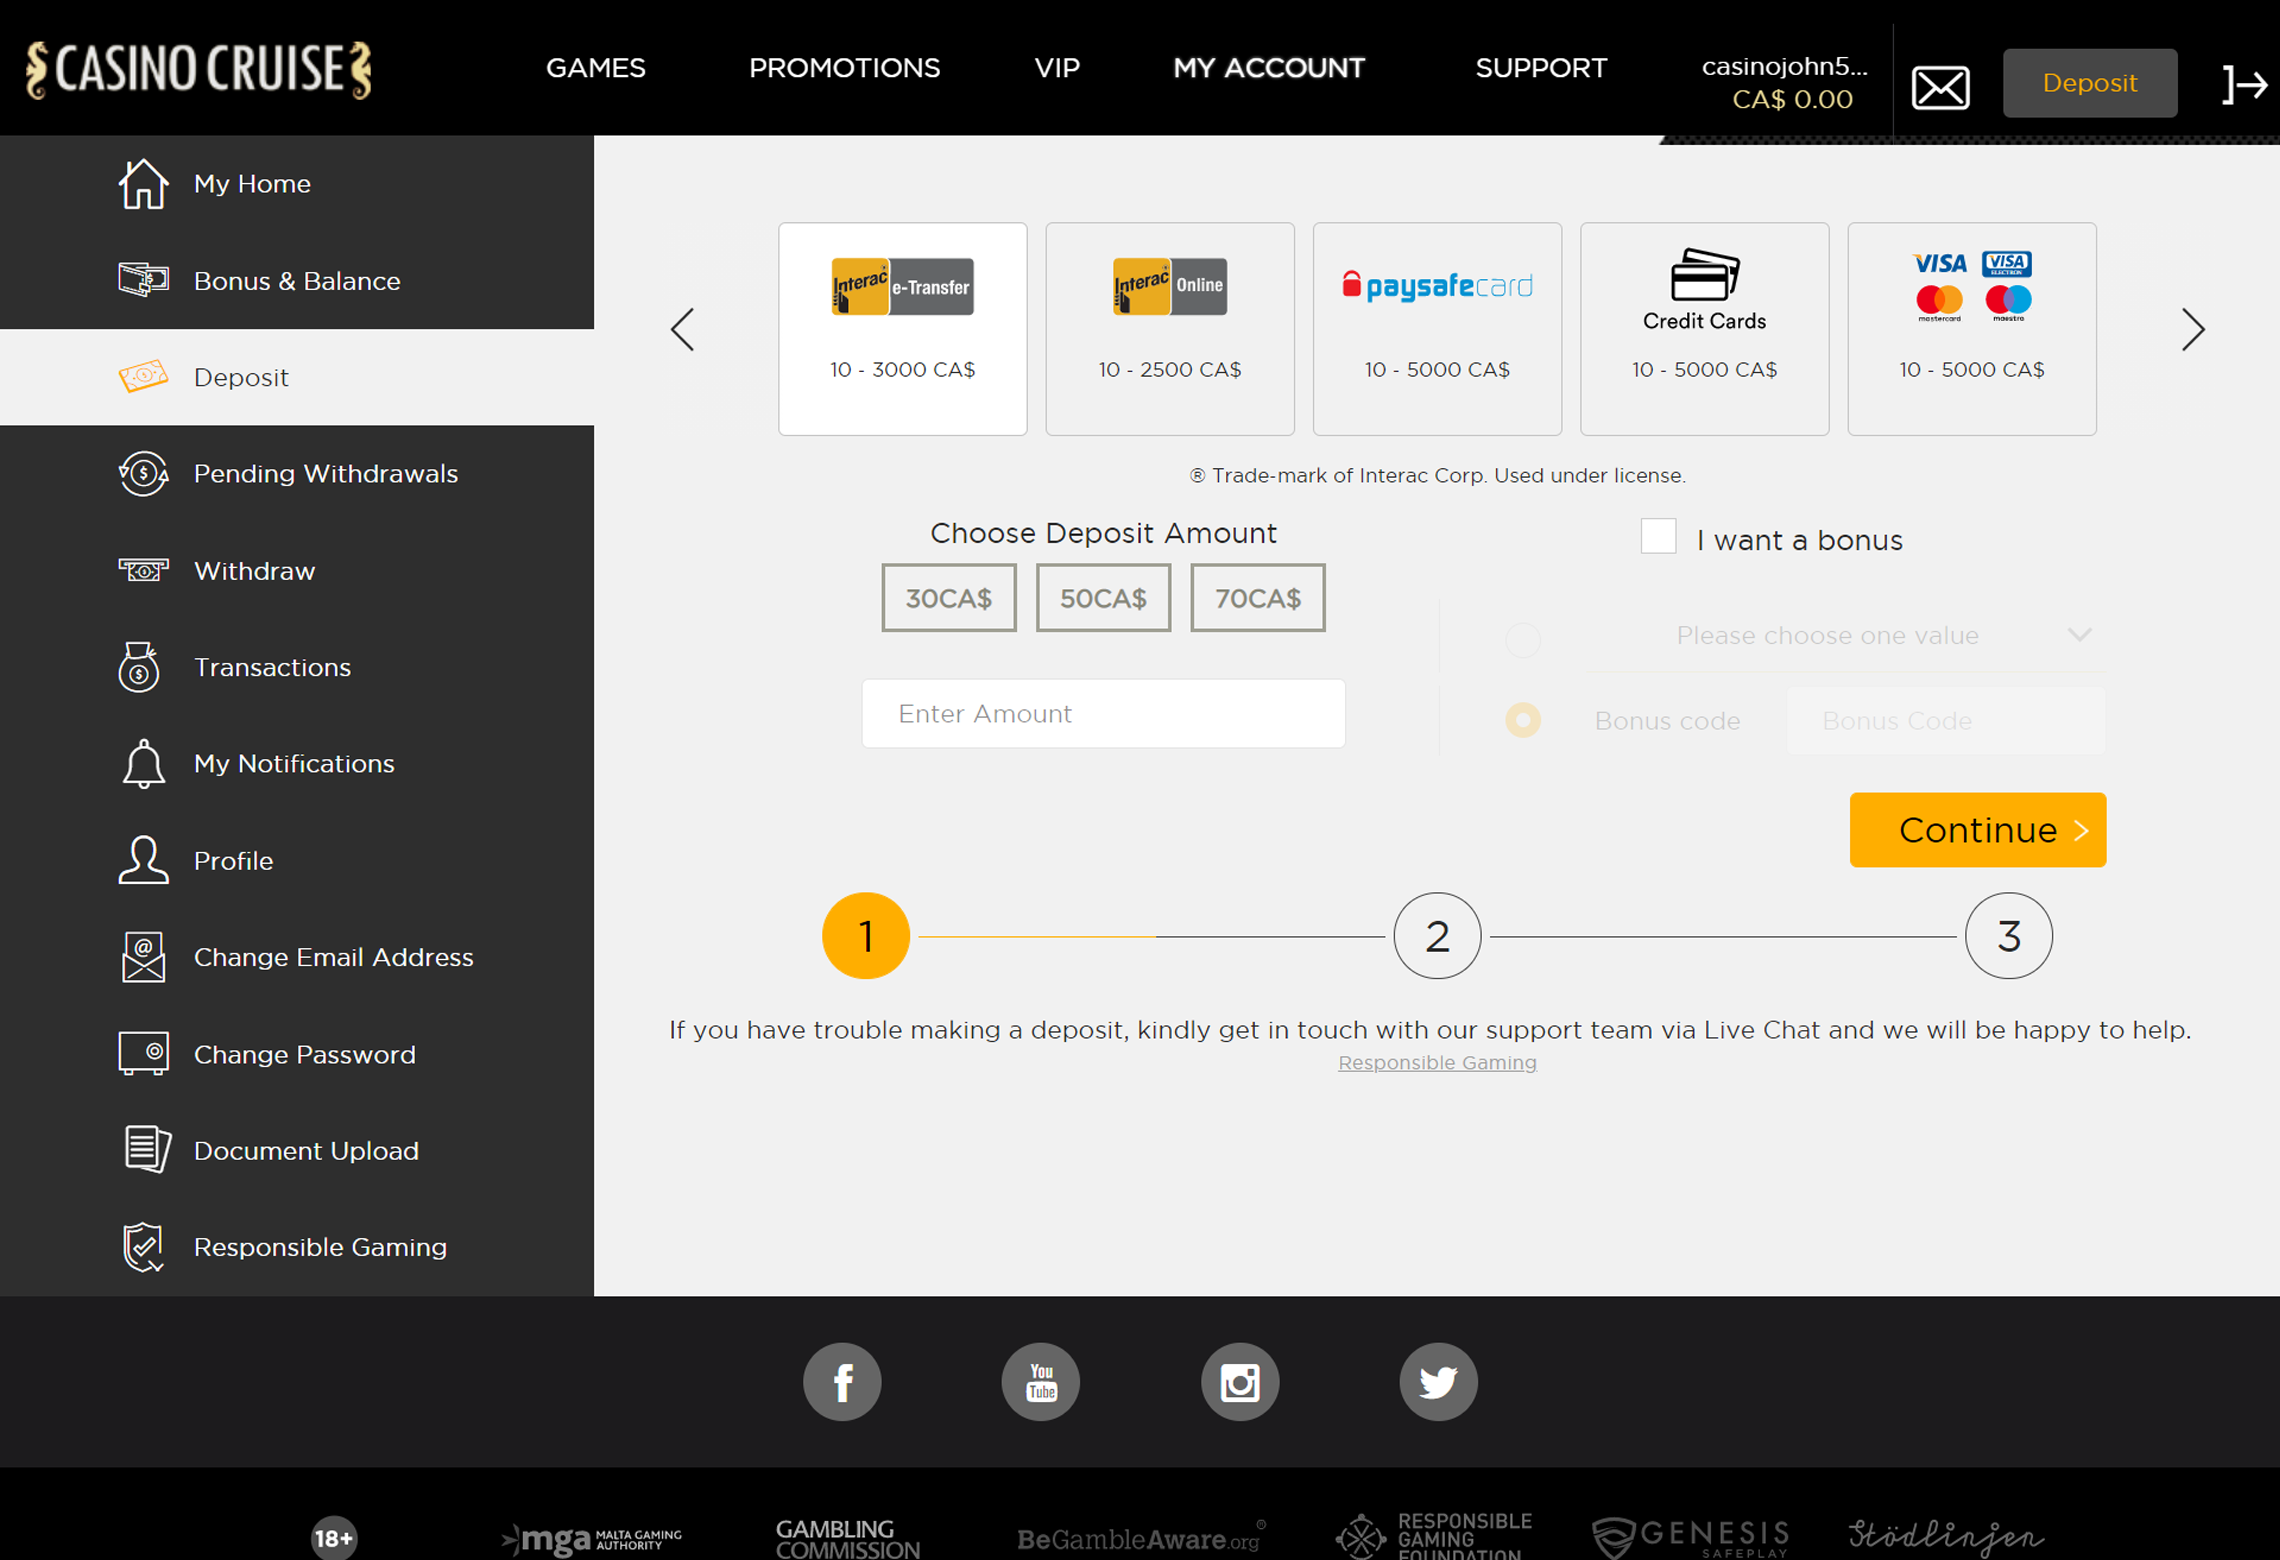Click step 2 circle in progress tracker

1437,936
